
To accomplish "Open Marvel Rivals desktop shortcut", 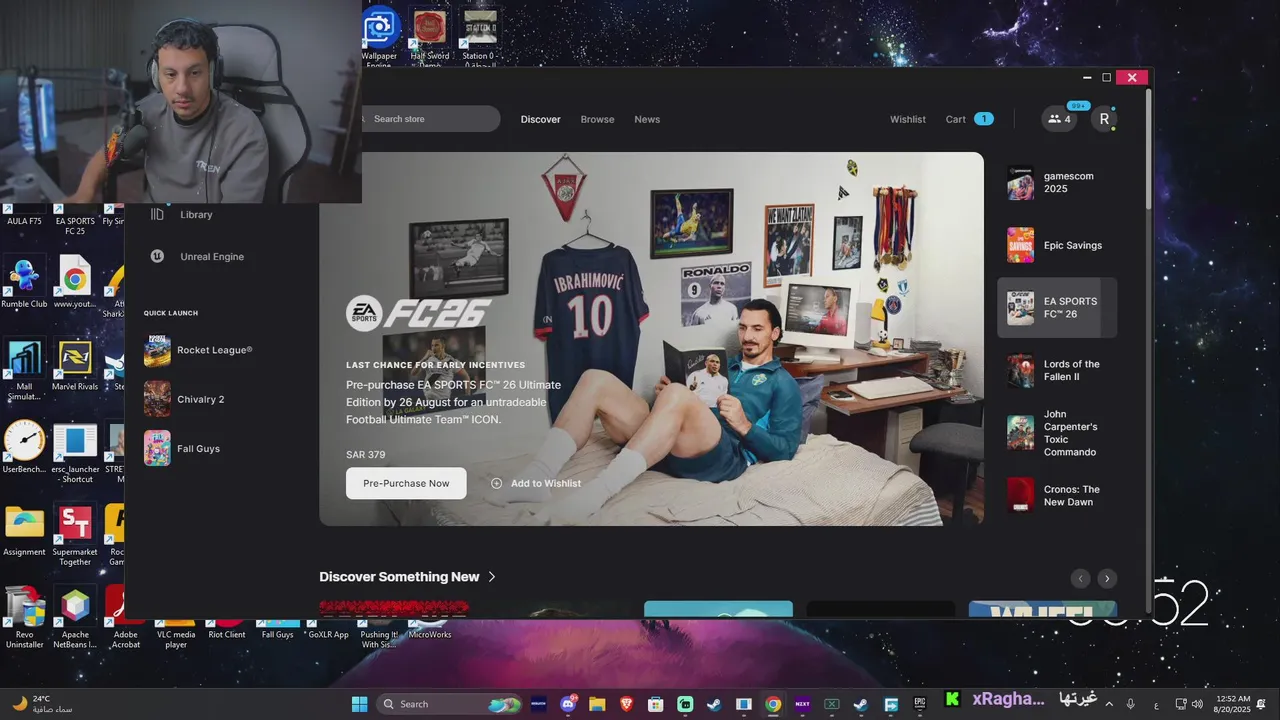I will [x=75, y=364].
